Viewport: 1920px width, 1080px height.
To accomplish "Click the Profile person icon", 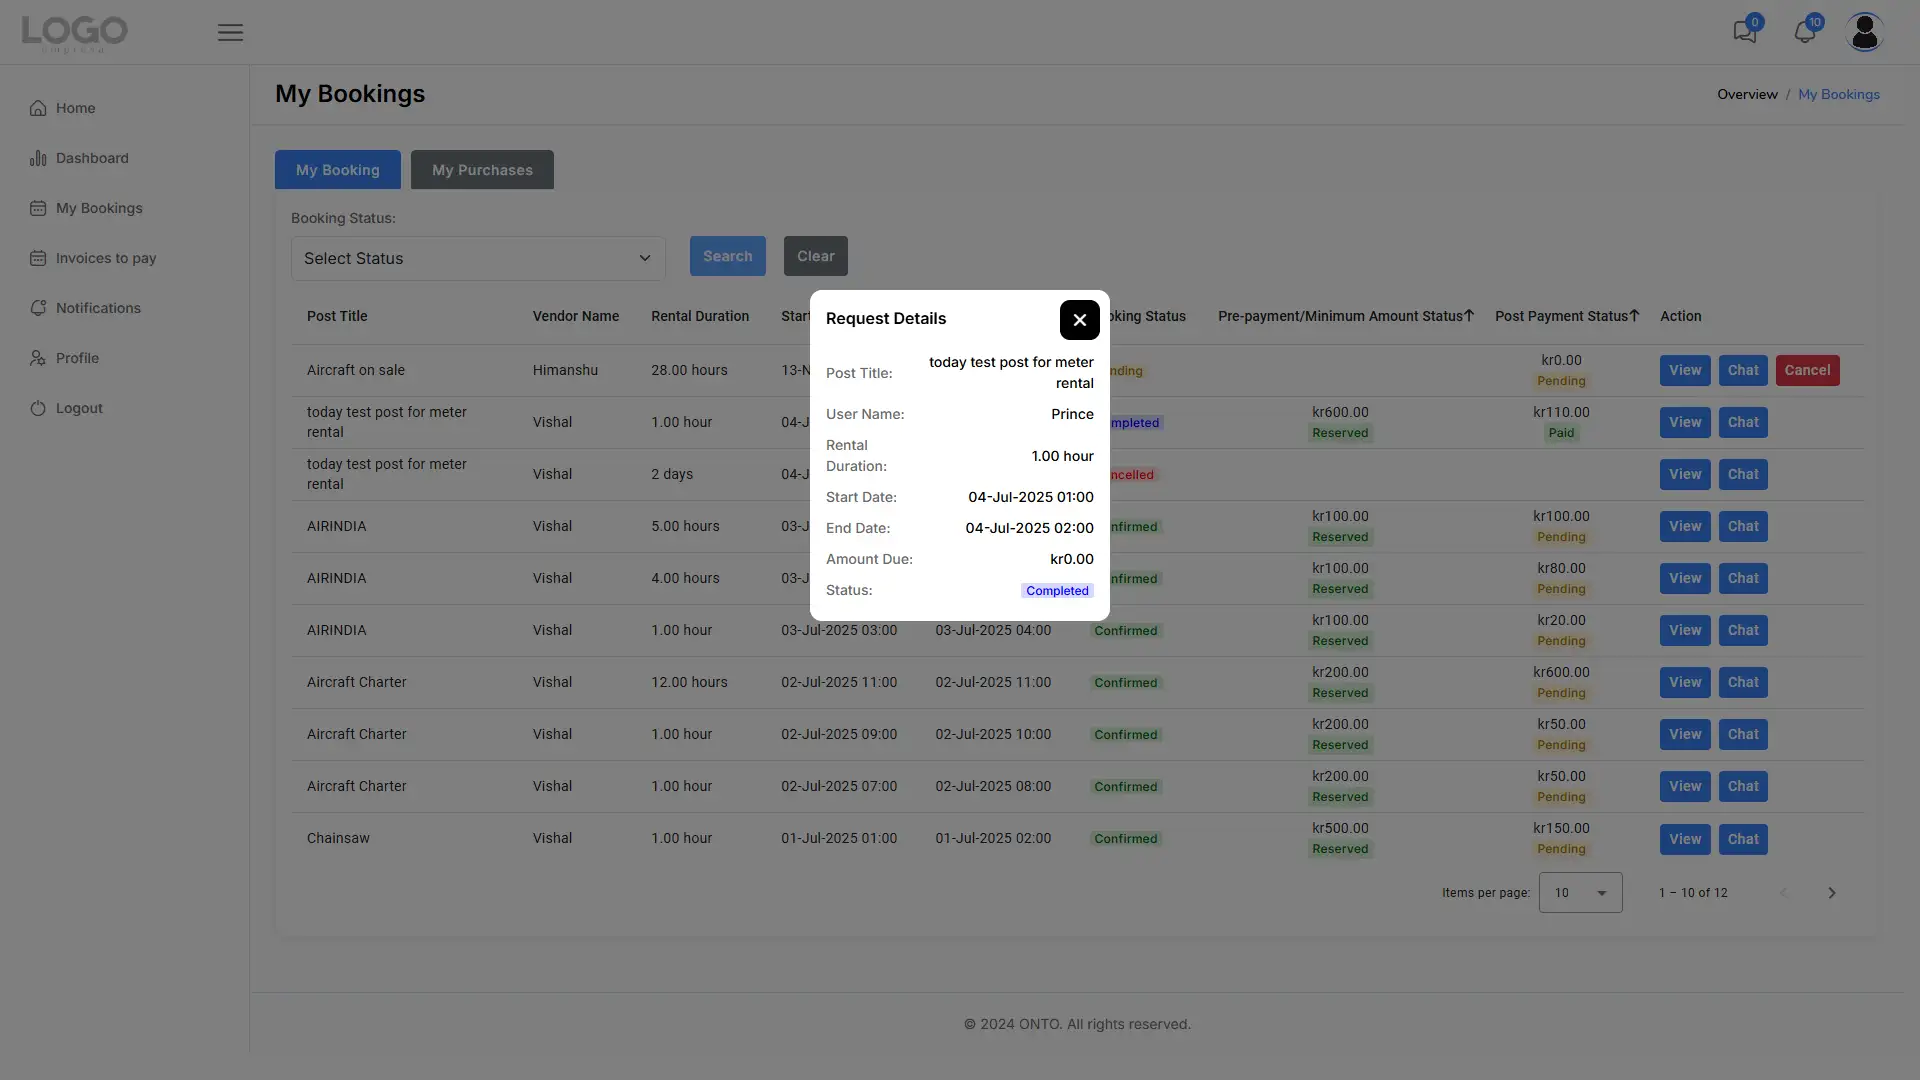I will tap(38, 358).
